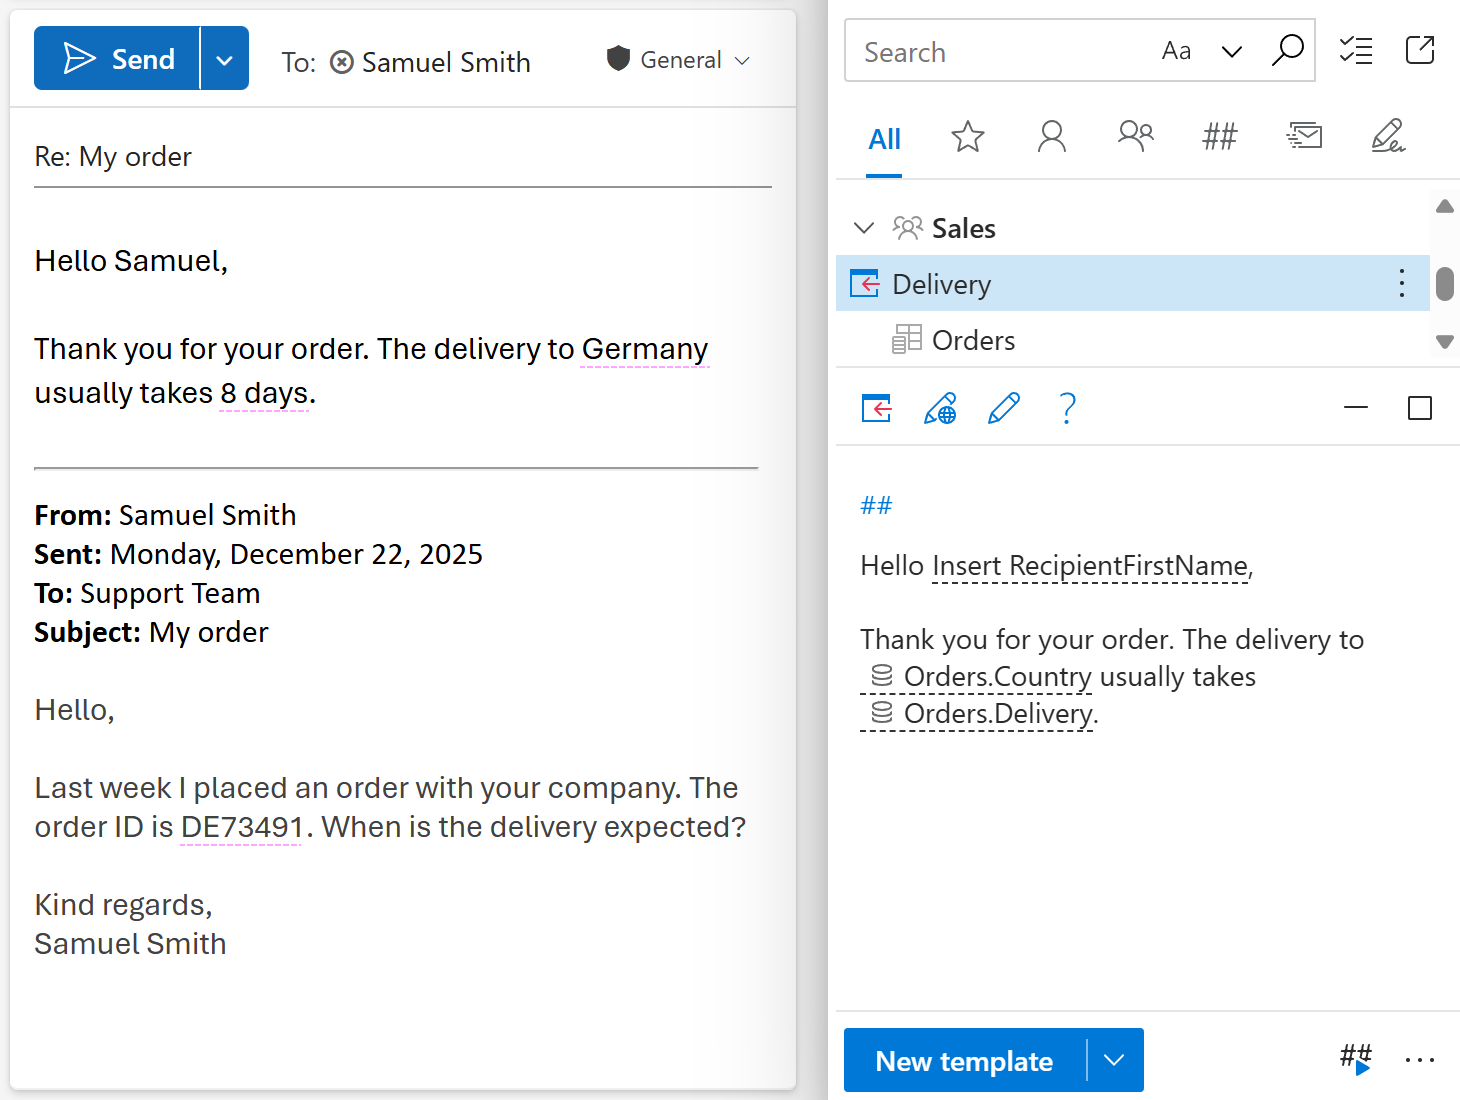Open panel in separate window icon
Screen dimensions: 1460x1100
[x=1420, y=51]
